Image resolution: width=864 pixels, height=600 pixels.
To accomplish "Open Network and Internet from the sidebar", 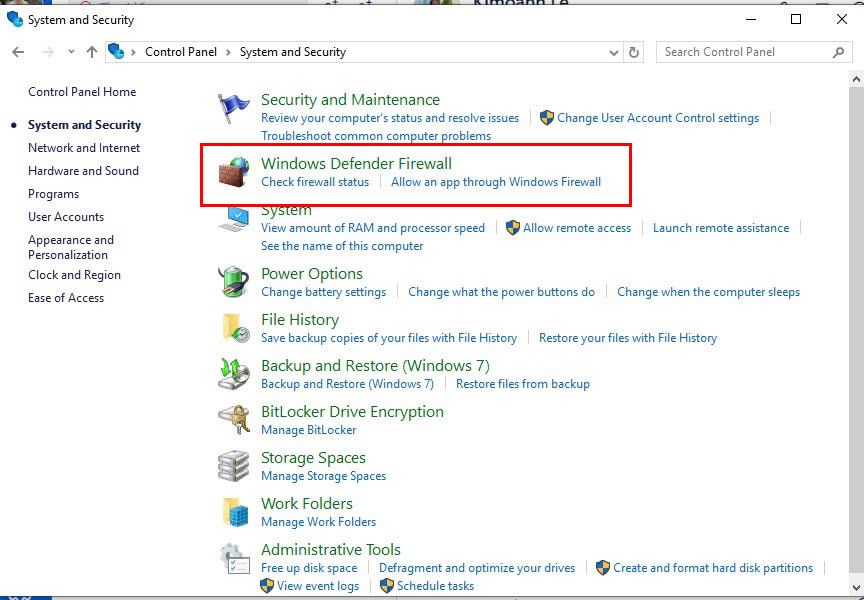I will point(84,147).
